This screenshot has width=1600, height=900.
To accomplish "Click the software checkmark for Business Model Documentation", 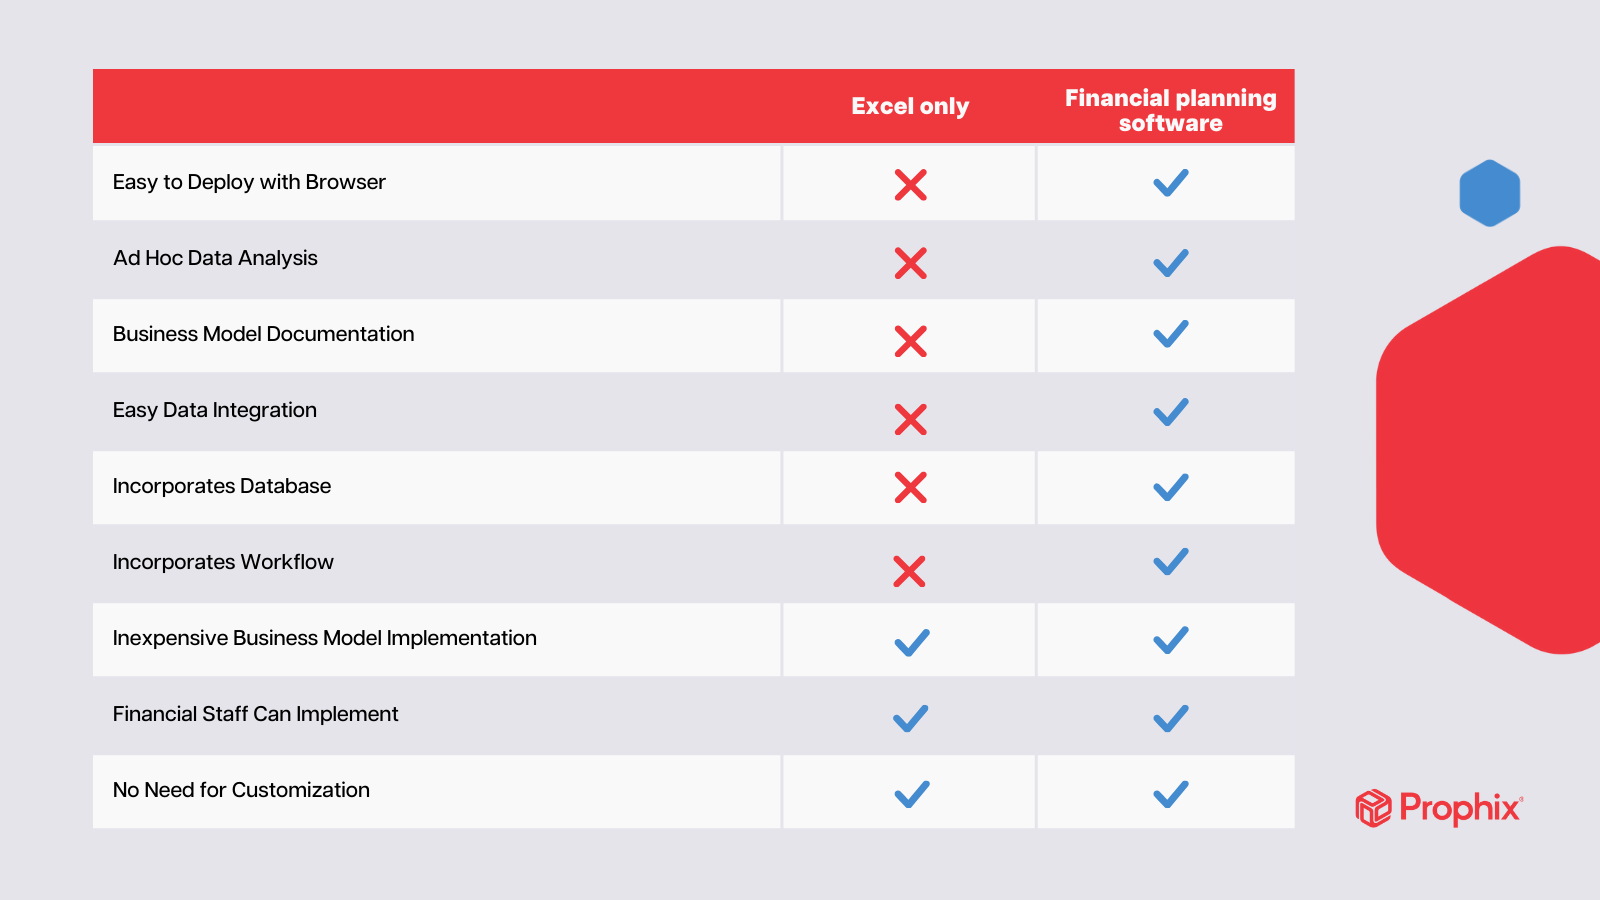I will point(1170,334).
